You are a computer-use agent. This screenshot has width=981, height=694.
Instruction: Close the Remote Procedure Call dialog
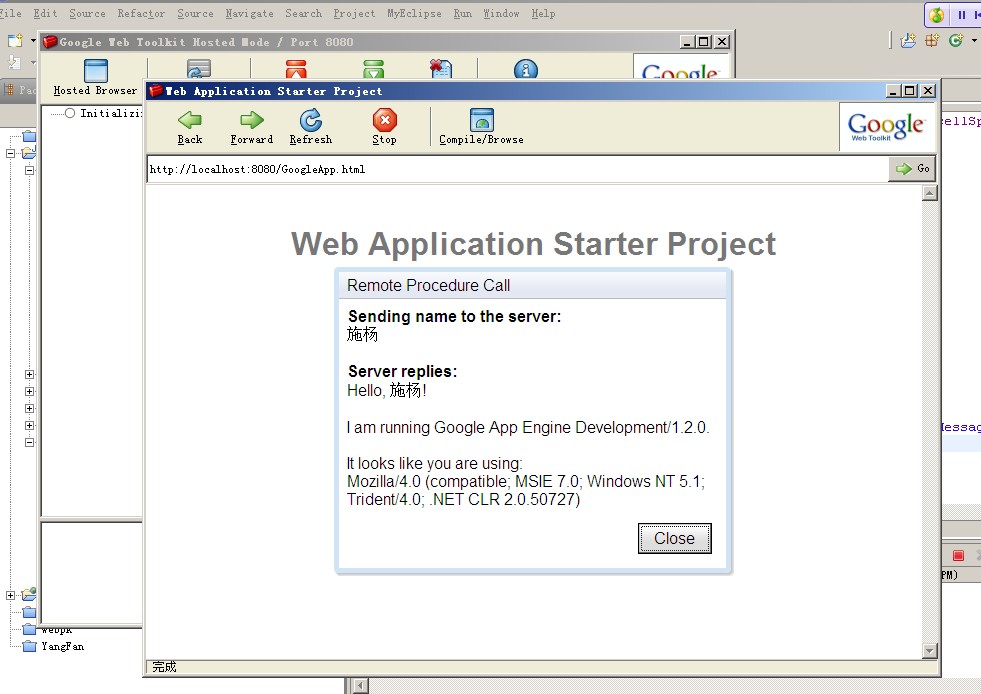point(674,538)
